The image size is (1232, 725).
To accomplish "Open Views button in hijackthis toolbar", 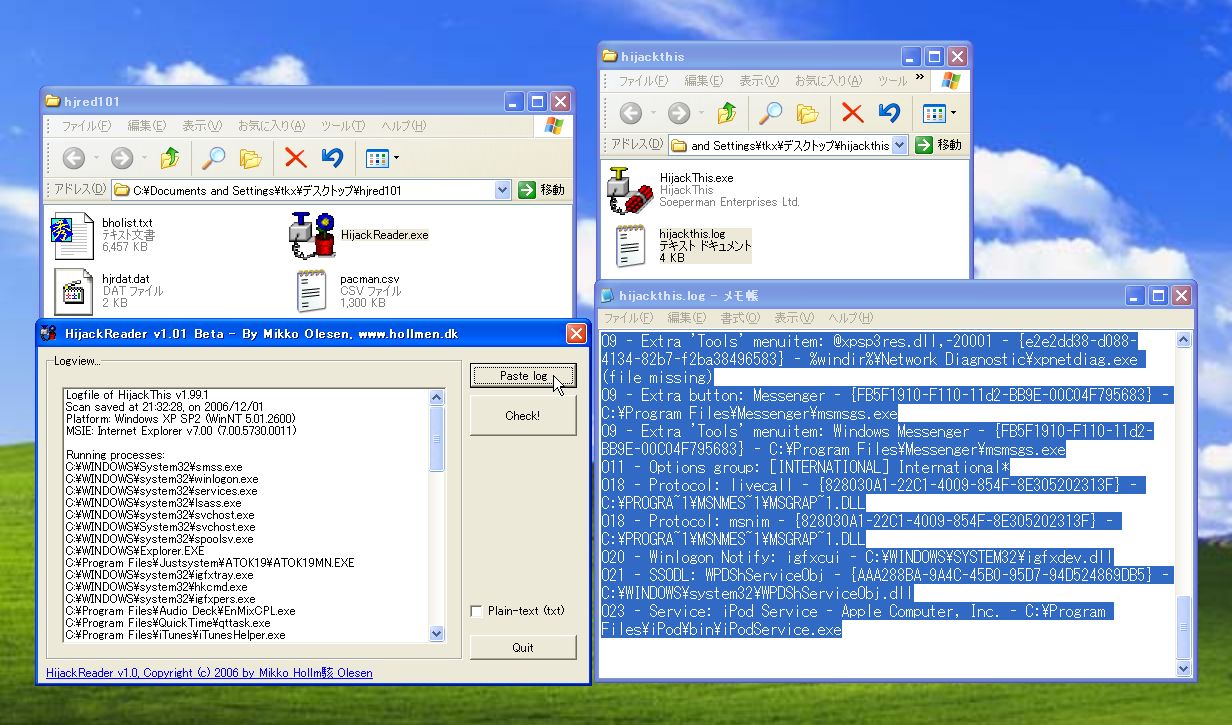I will click(x=939, y=112).
